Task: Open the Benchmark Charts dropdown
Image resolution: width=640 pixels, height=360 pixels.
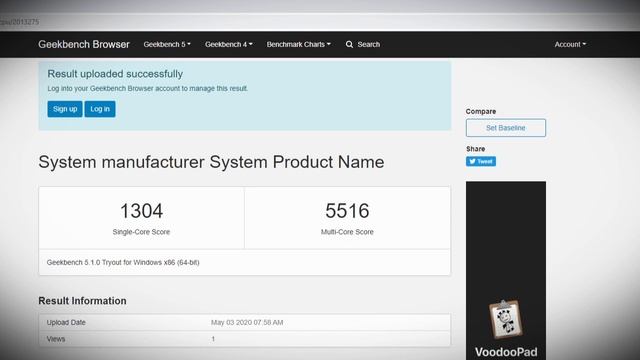Action: click(x=299, y=44)
